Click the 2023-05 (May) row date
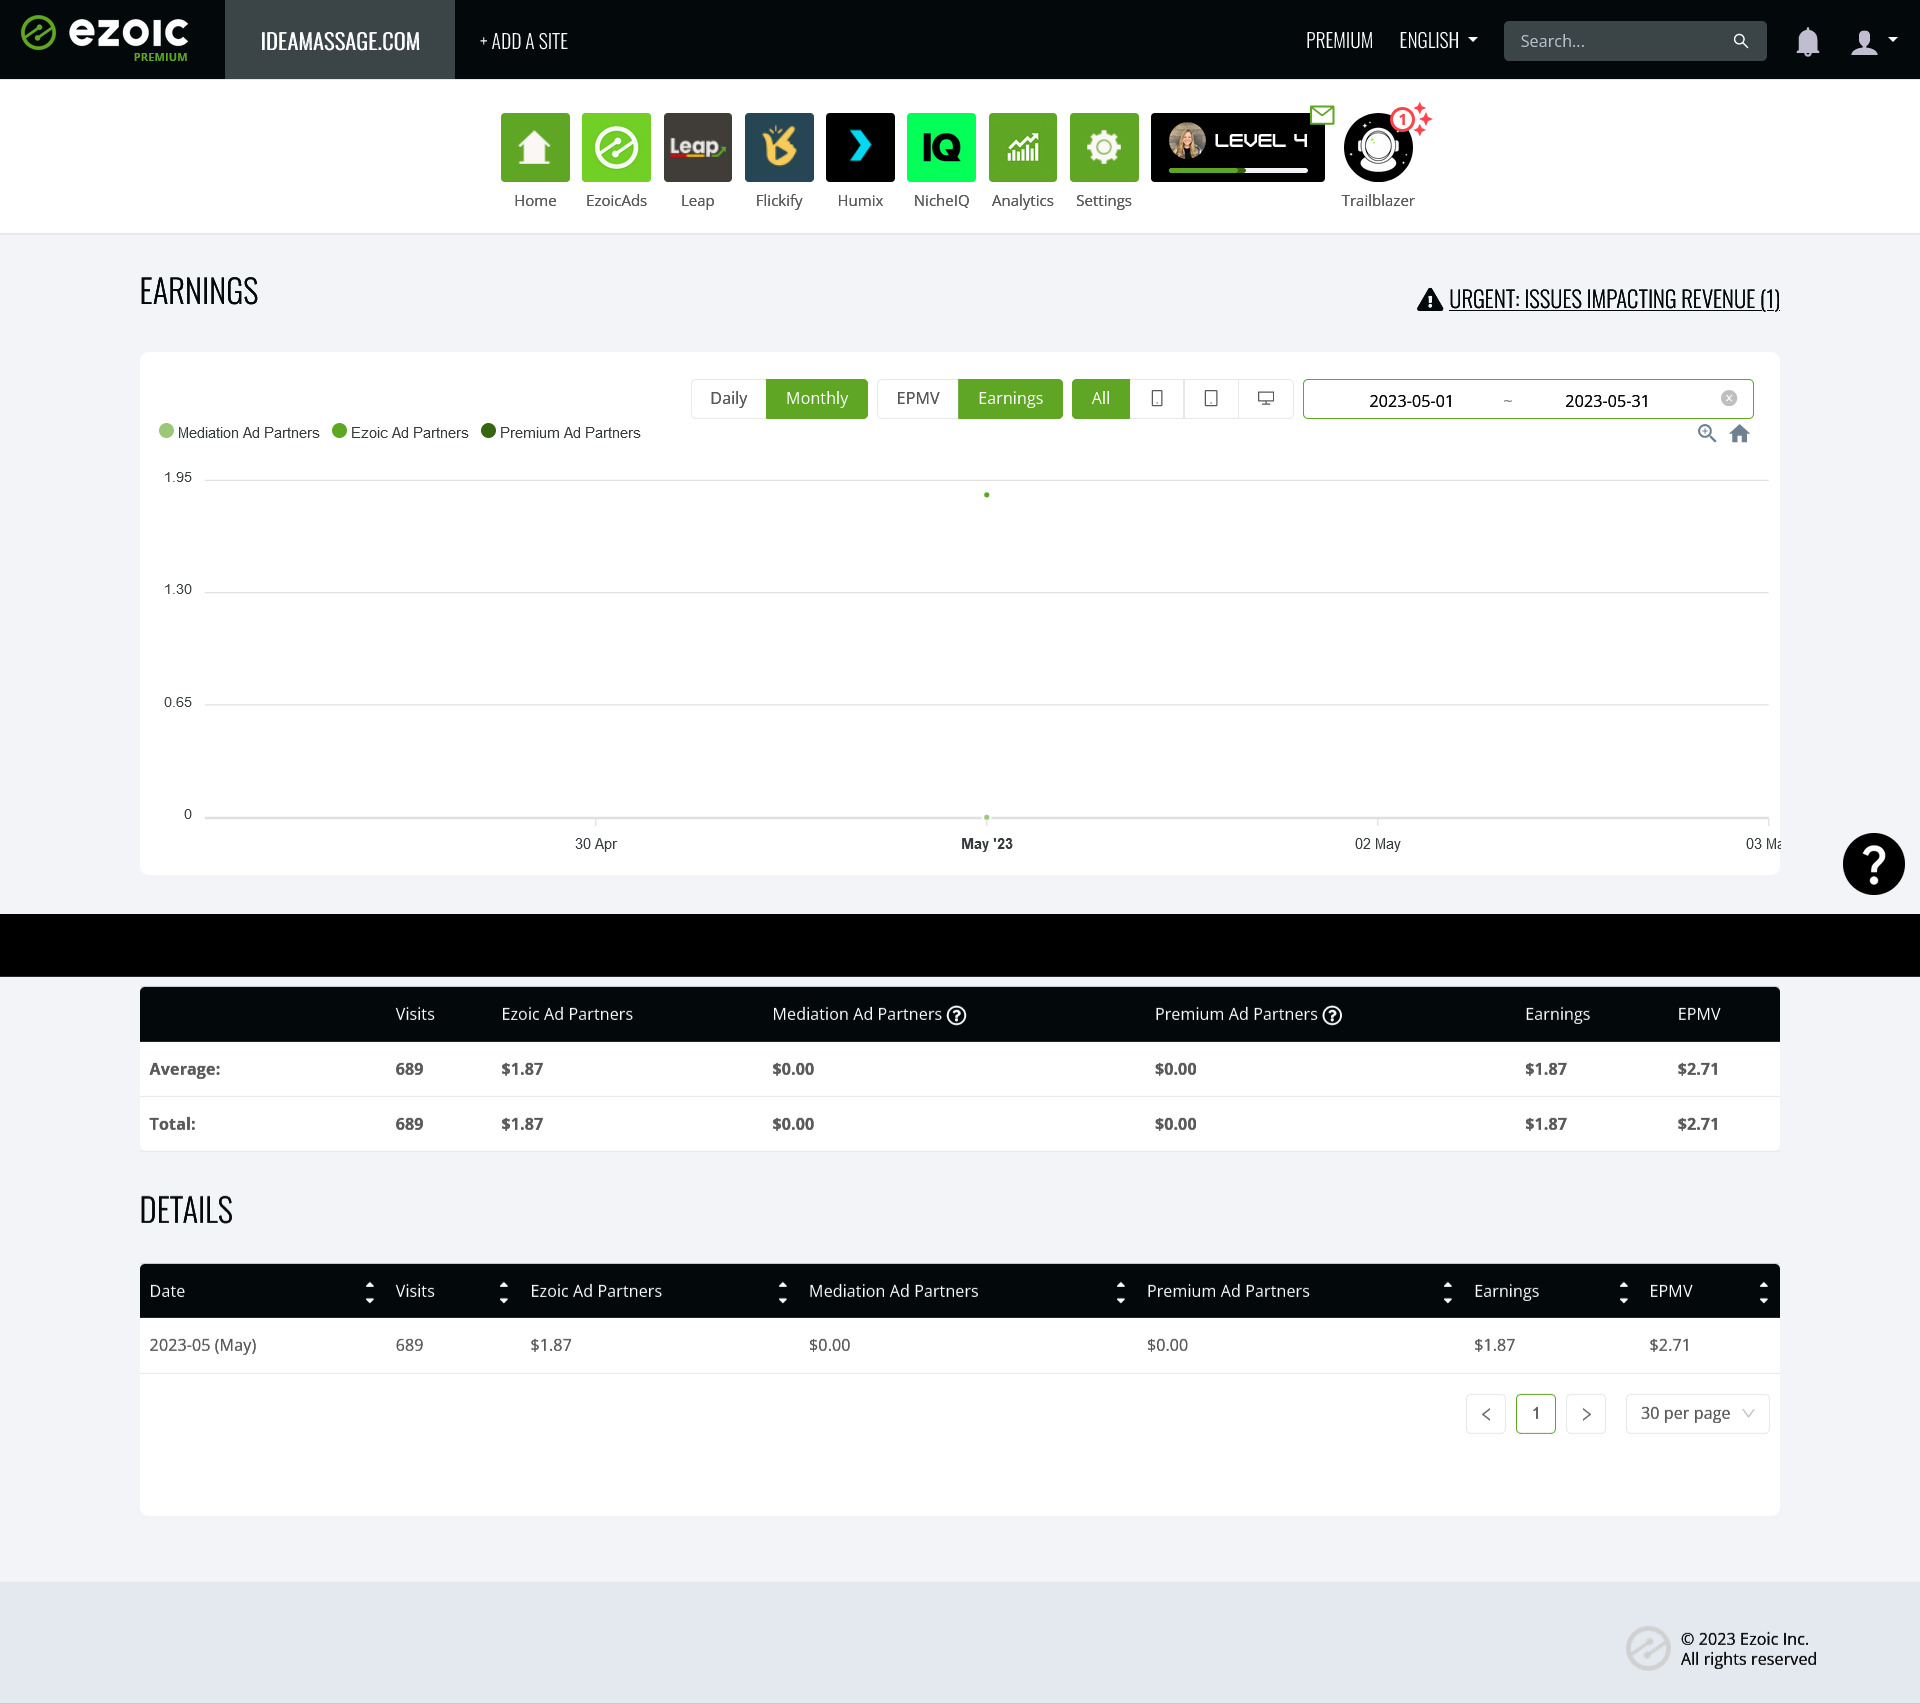The height and width of the screenshot is (1704, 1920). [x=203, y=1345]
